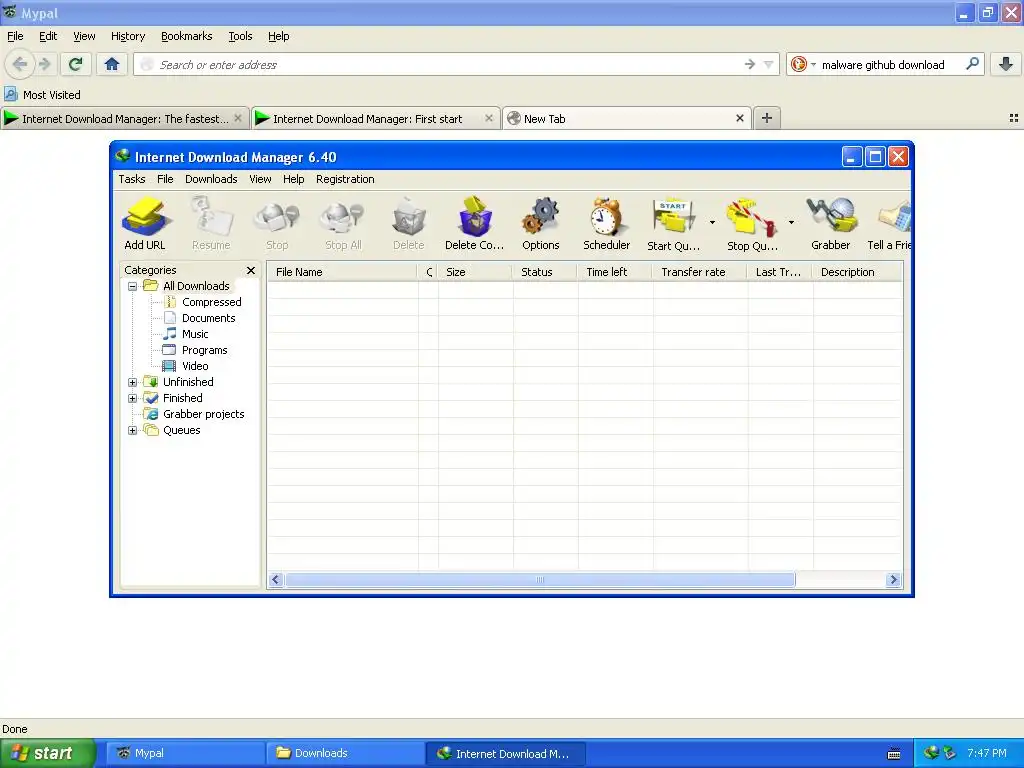Click Mypal home icon
The height and width of the screenshot is (768, 1024).
pyautogui.click(x=112, y=64)
